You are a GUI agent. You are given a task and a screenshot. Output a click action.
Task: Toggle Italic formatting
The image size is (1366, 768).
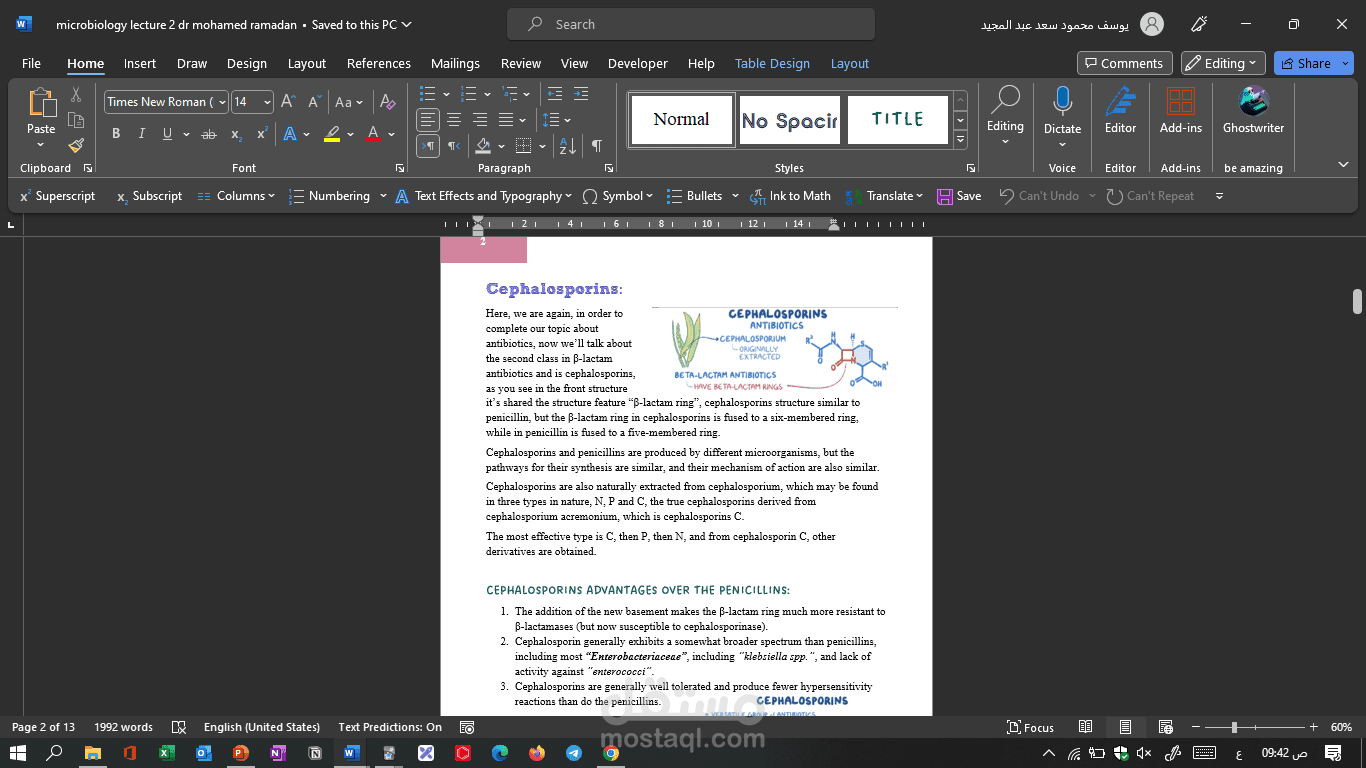[x=142, y=134]
